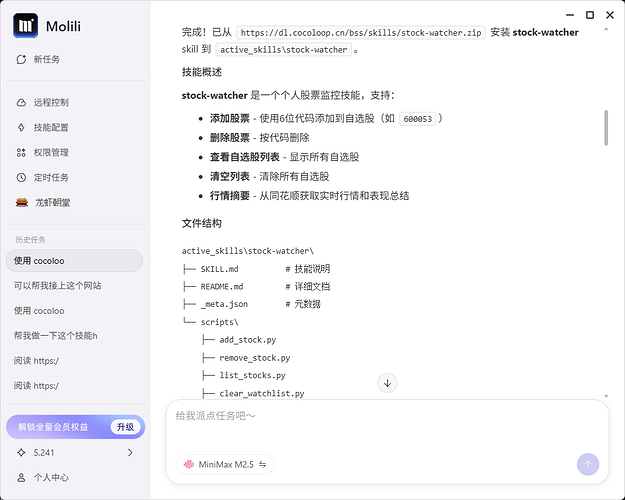Click the 删除股票 bullet text
The image size is (625, 500).
tap(230, 138)
